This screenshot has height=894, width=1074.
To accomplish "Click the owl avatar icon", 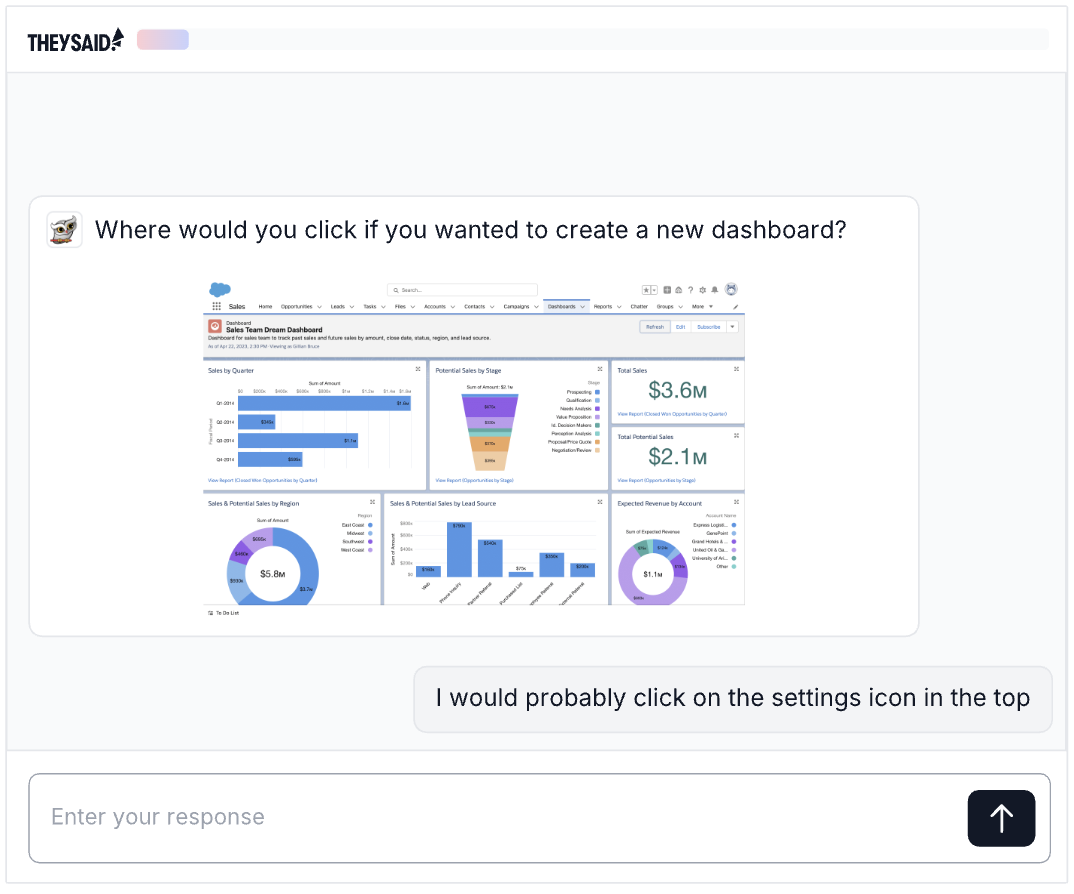I will [64, 230].
